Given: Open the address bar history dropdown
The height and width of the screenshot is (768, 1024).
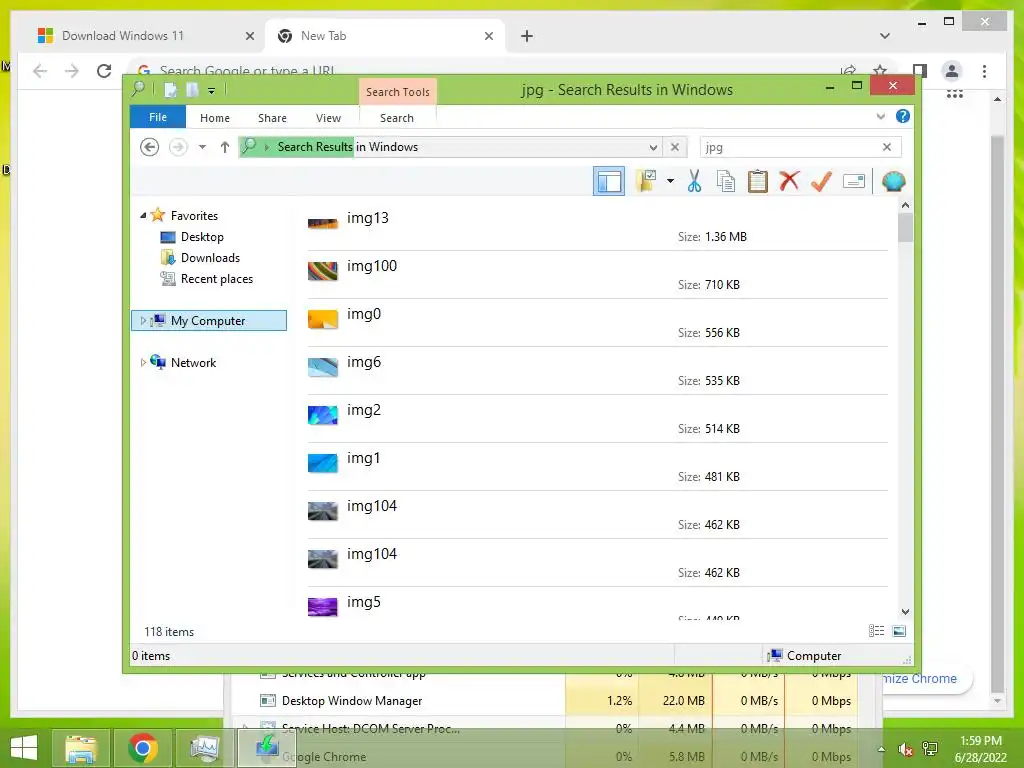Looking at the screenshot, I should [x=652, y=148].
